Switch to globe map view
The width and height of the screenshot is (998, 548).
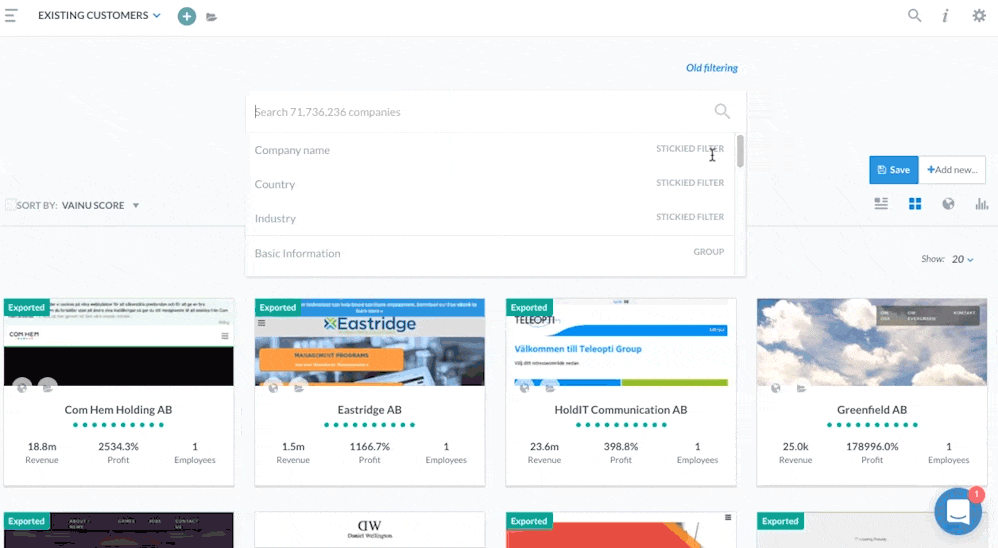(x=948, y=204)
